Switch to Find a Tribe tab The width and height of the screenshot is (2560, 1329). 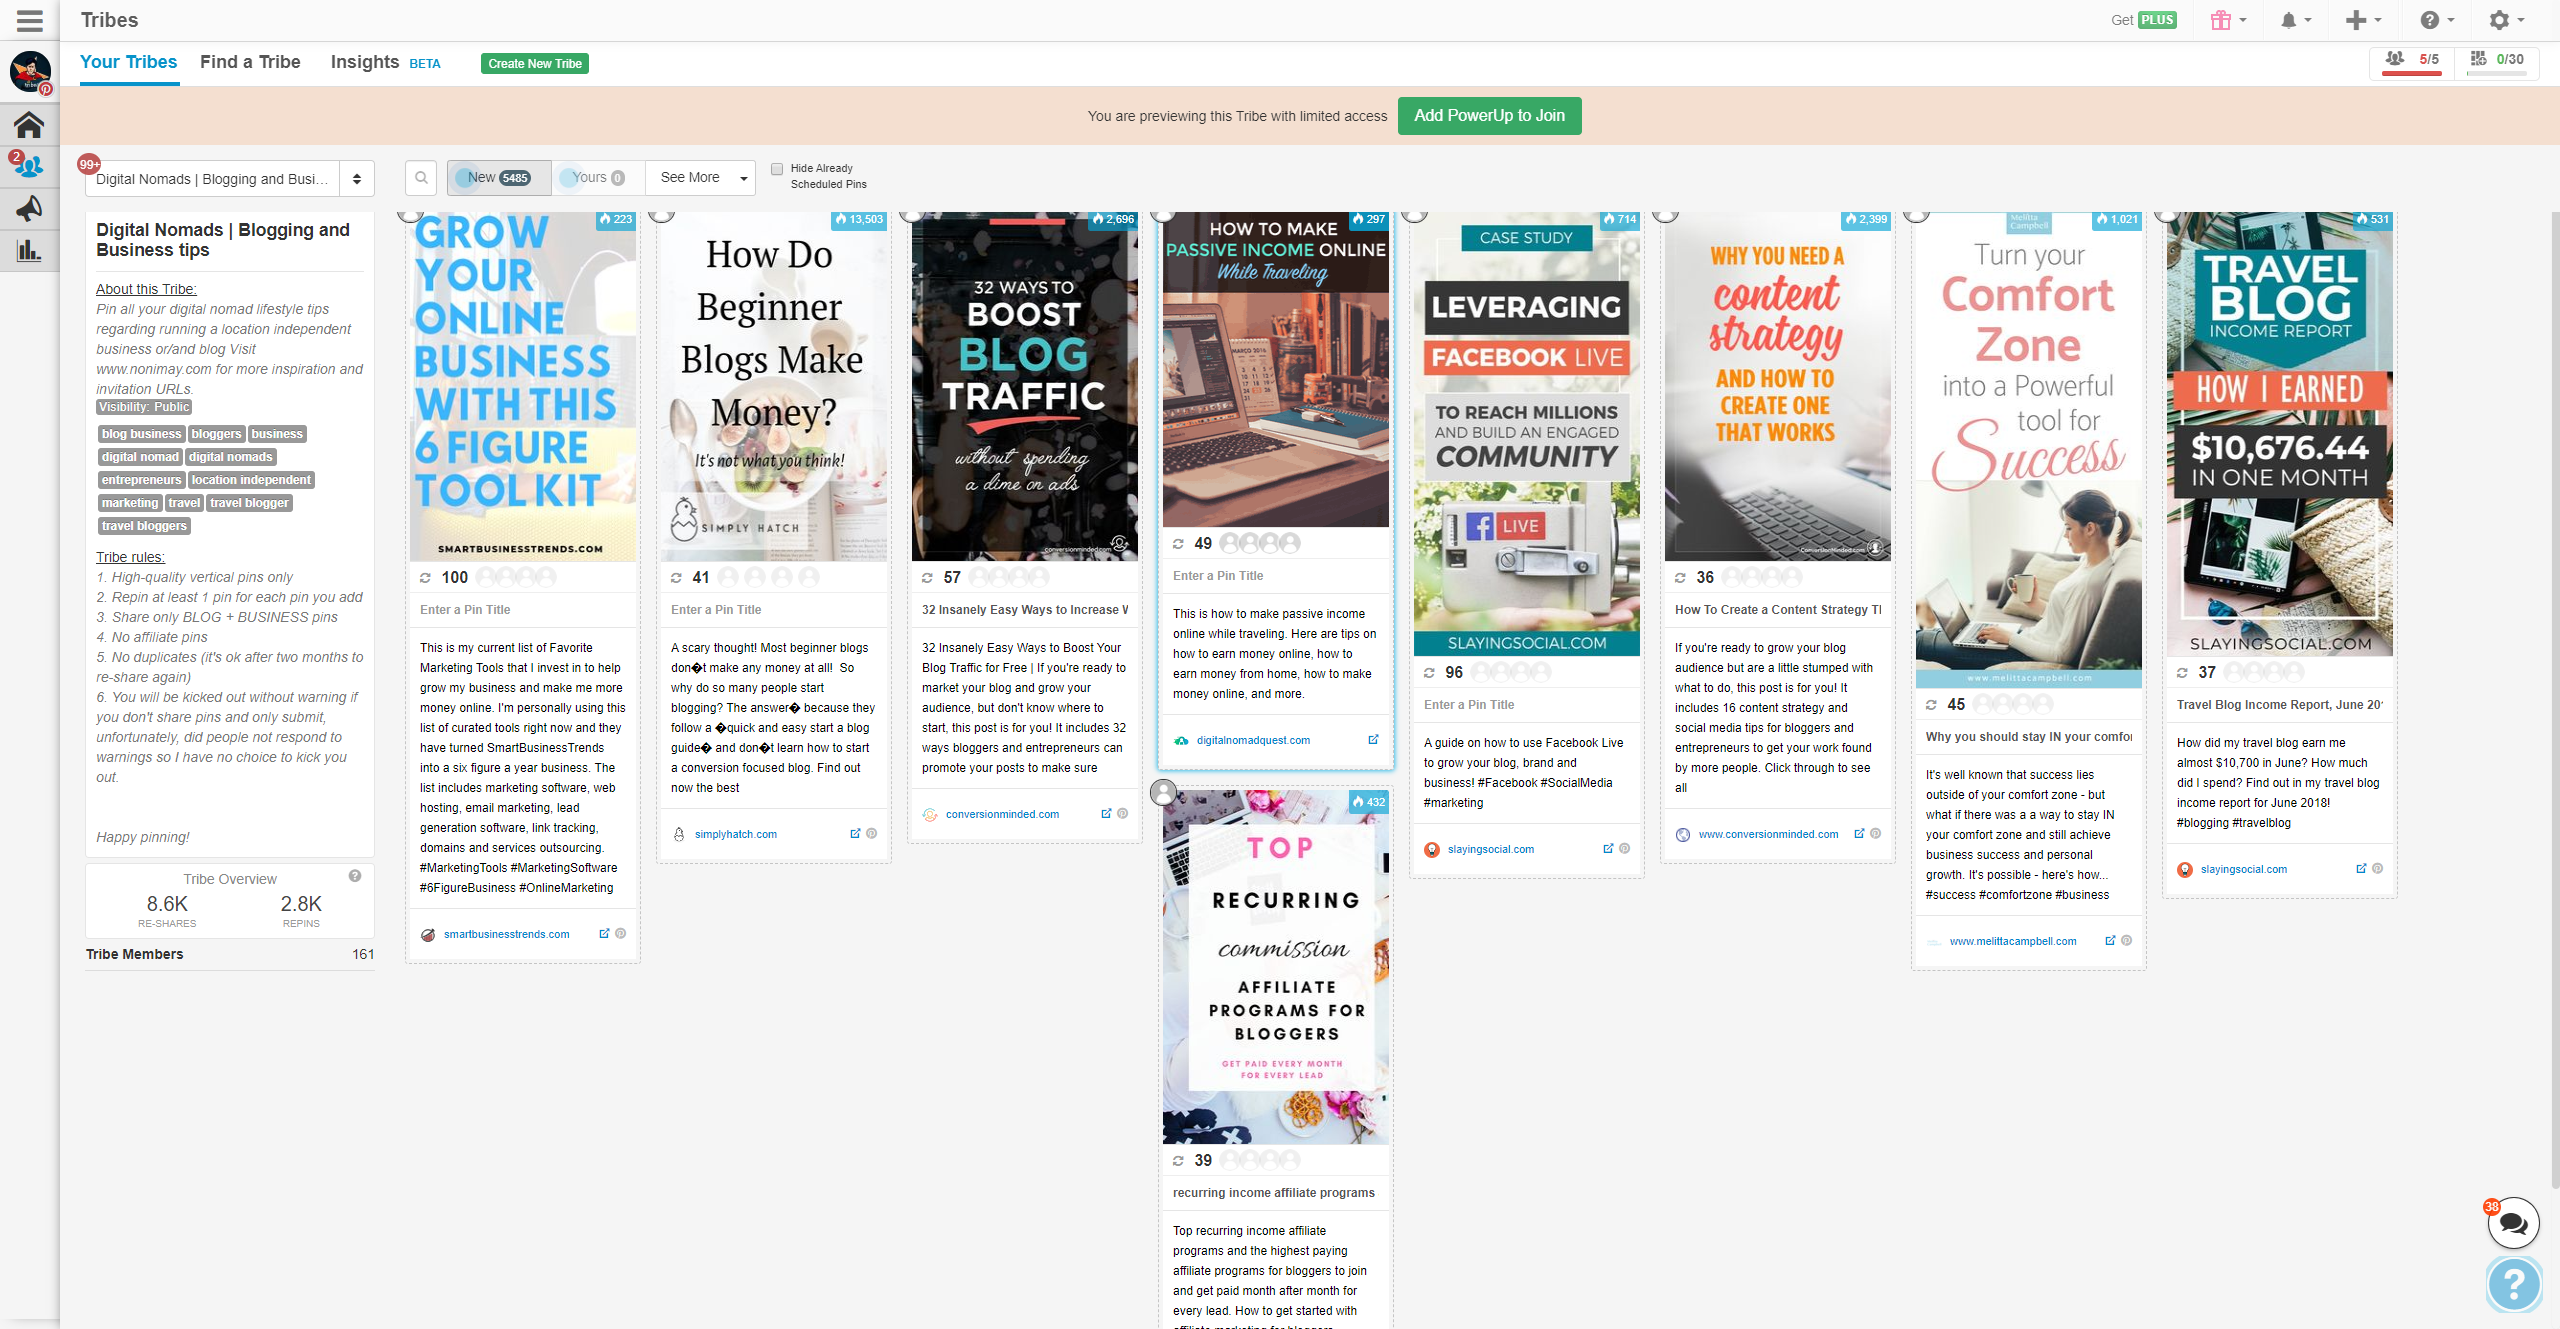(250, 62)
